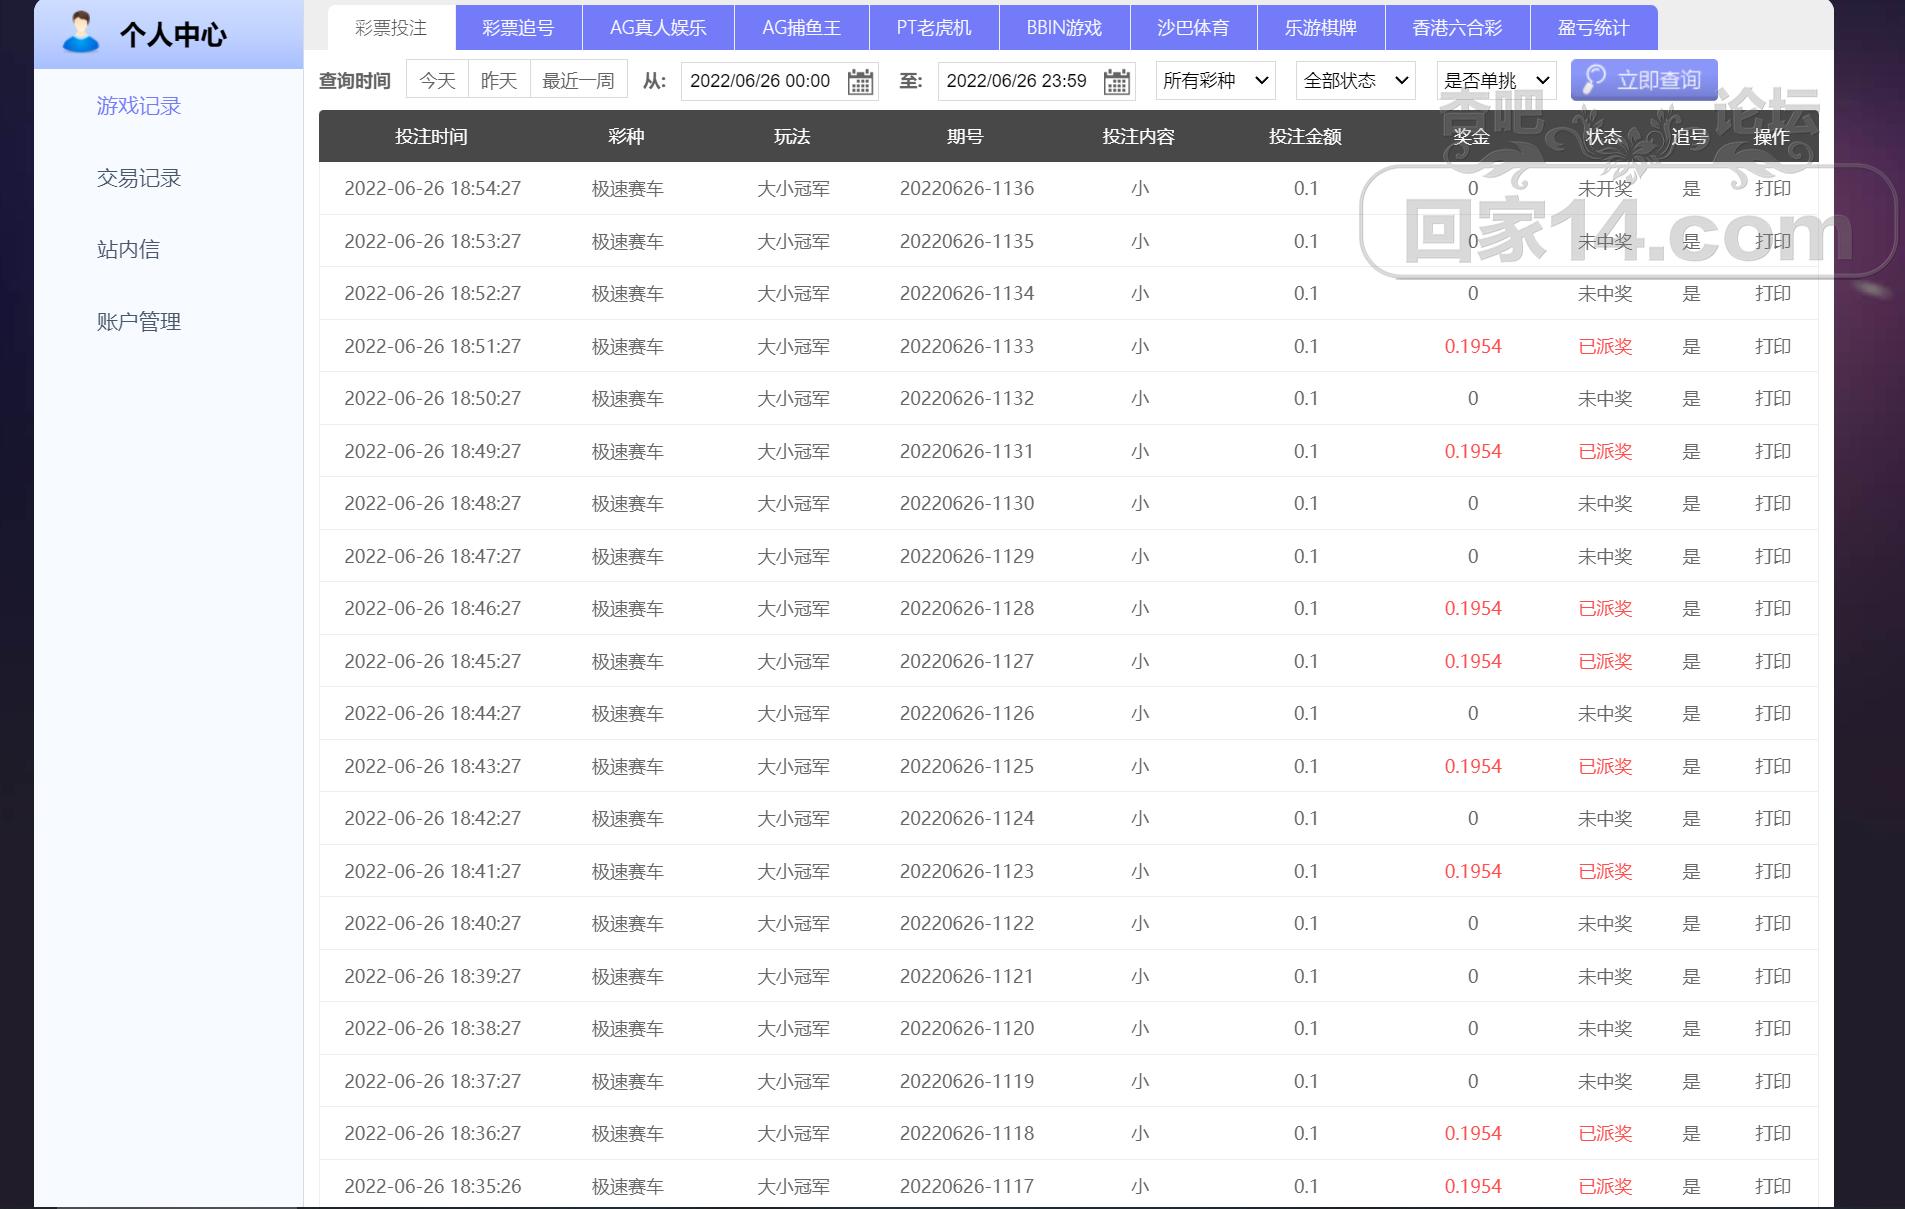This screenshot has height=1209, width=1905.
Task: Open the 香港六合彩 tab
Action: (1457, 28)
